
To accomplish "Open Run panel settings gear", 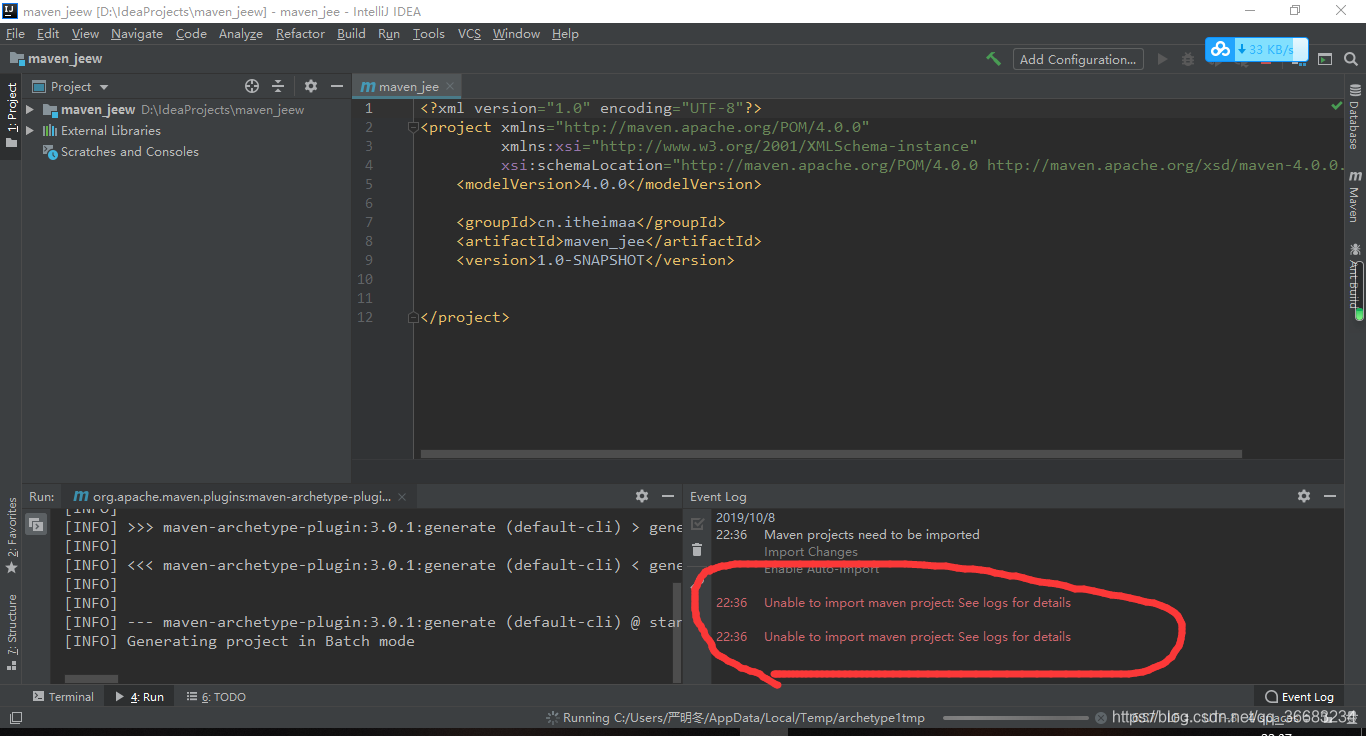I will [642, 496].
